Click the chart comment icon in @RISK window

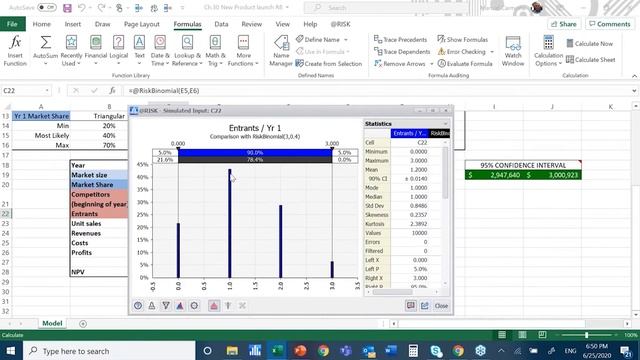pos(411,306)
